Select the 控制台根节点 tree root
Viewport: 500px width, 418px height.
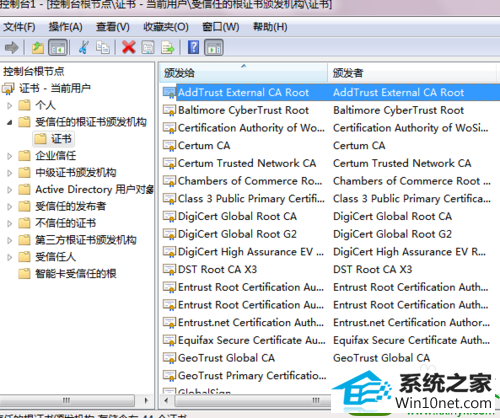click(33, 71)
